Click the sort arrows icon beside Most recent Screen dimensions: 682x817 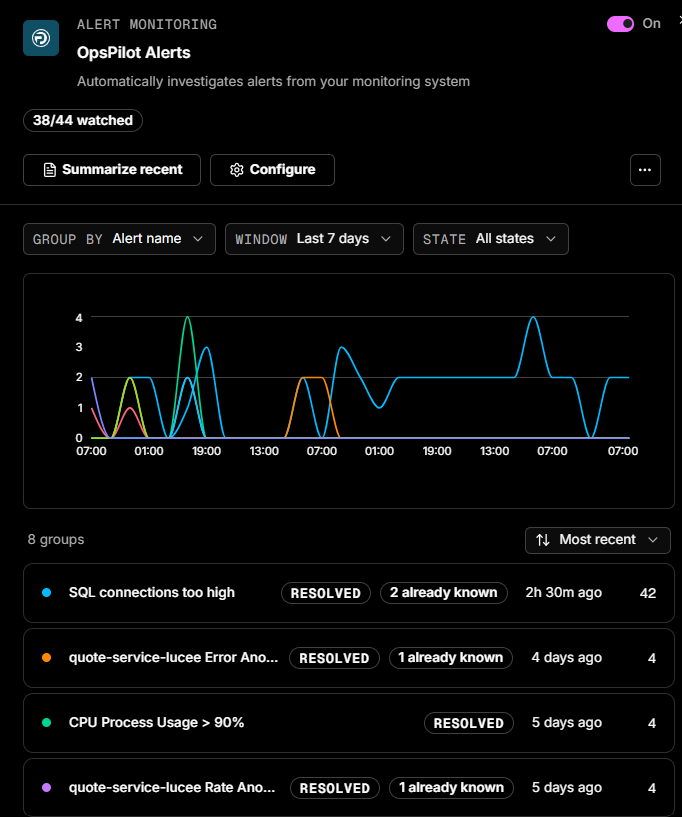tap(543, 540)
